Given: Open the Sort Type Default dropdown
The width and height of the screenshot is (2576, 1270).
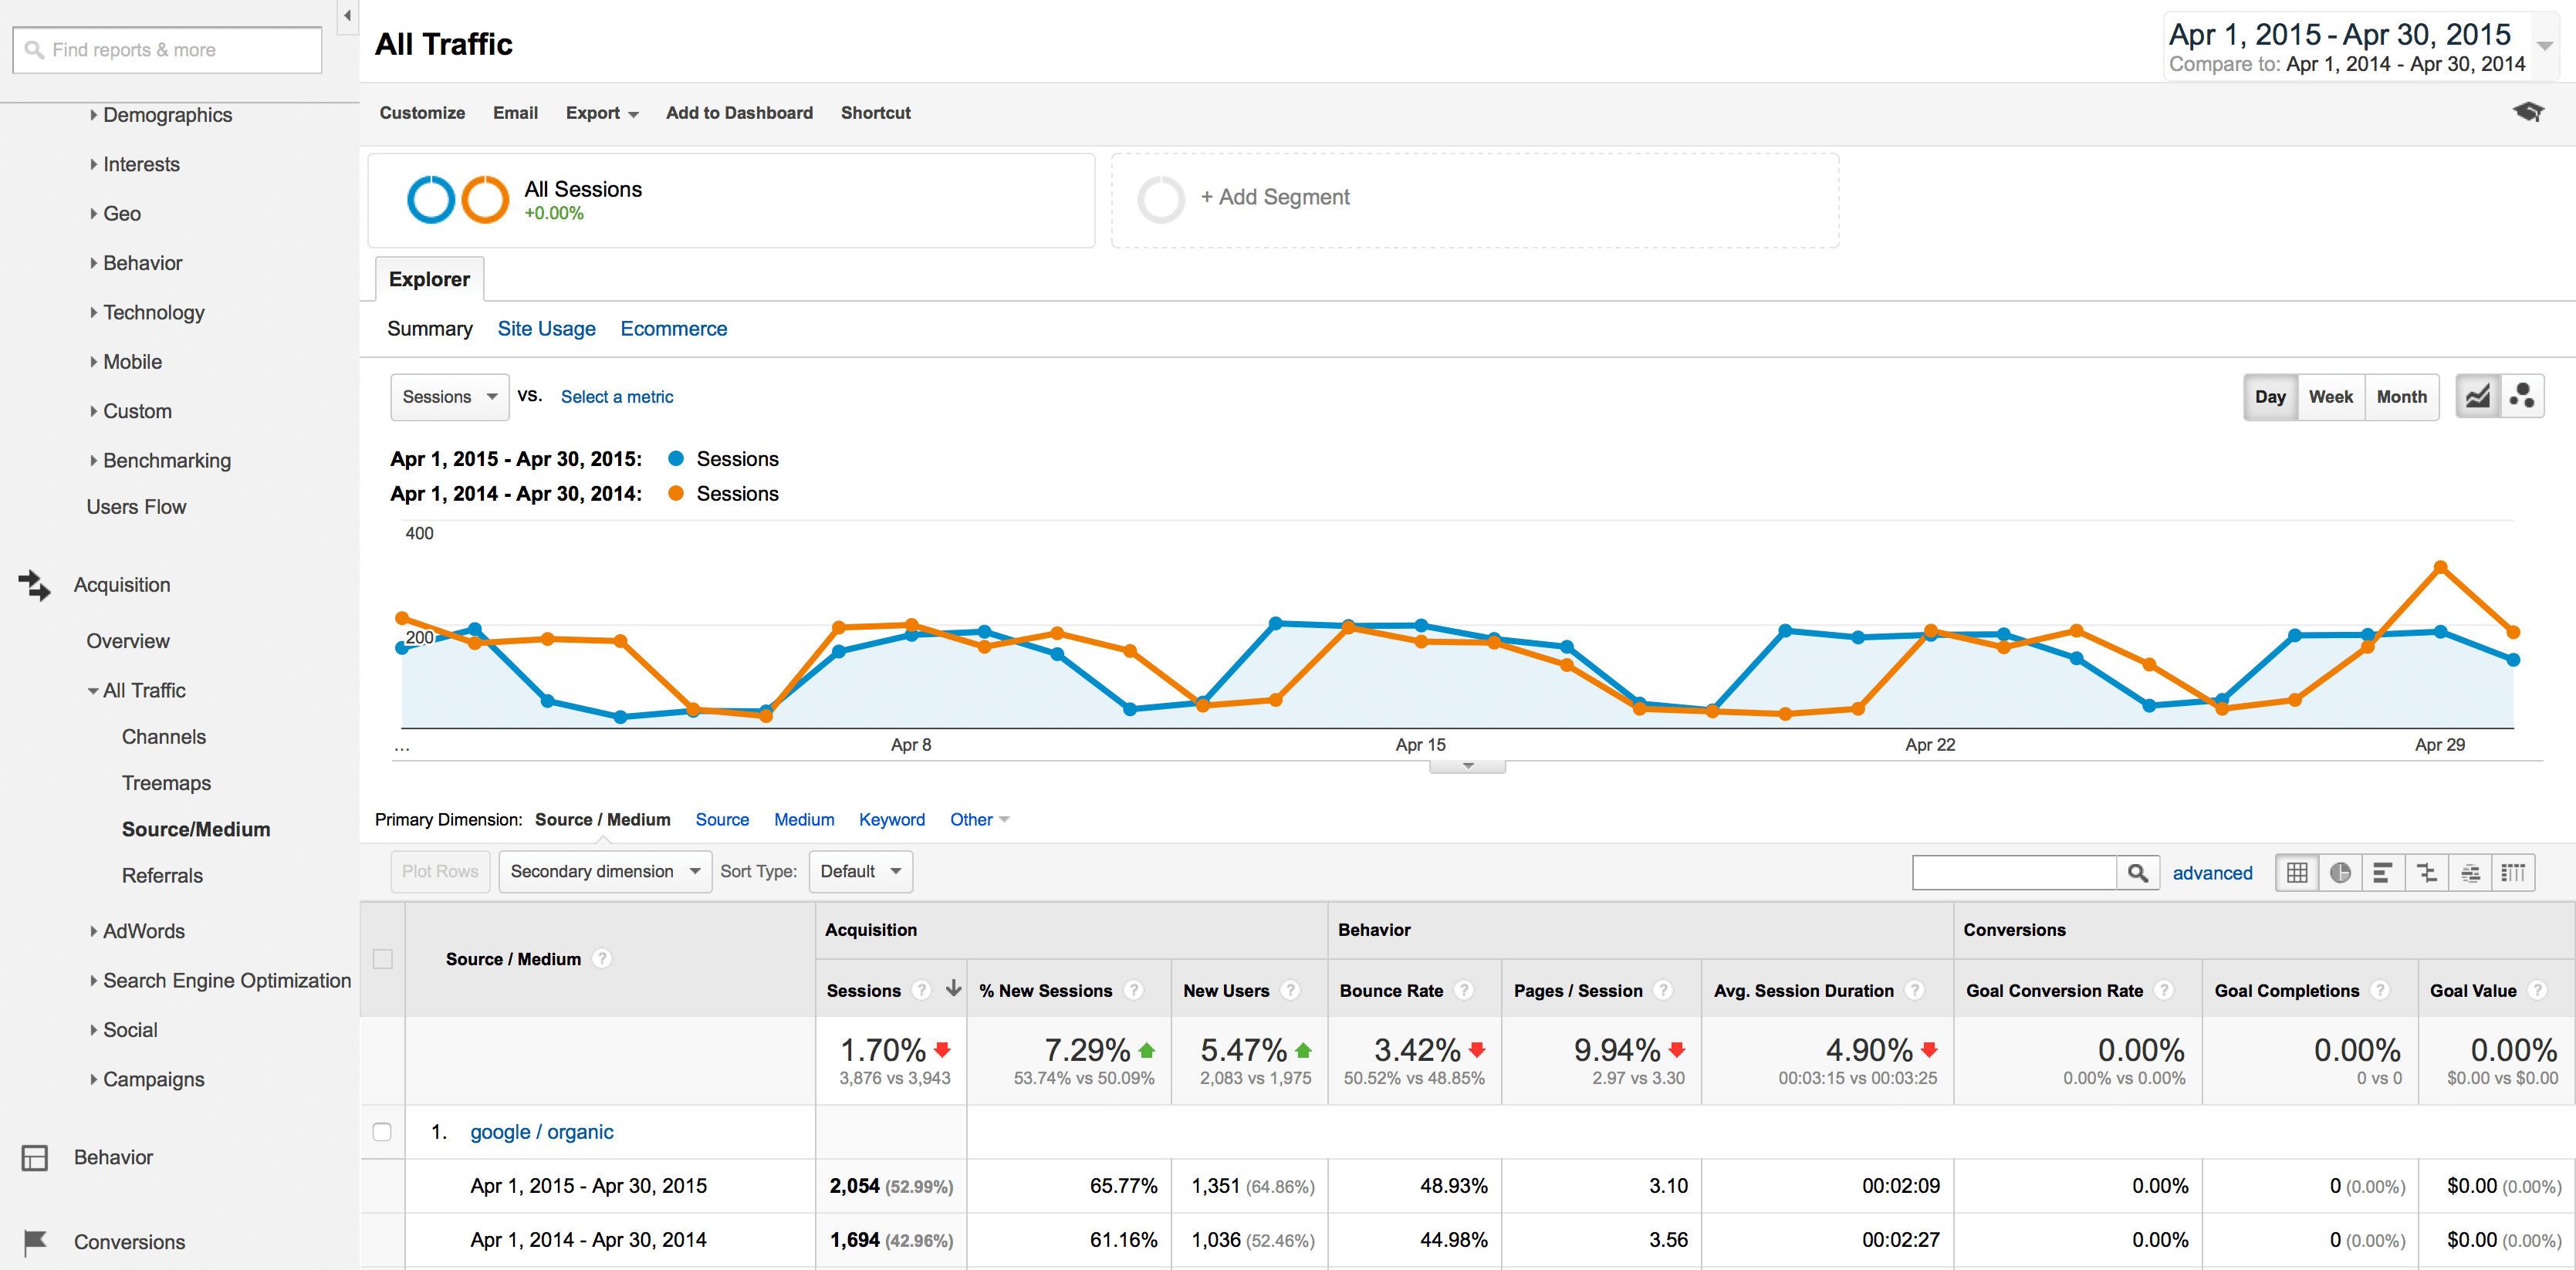Looking at the screenshot, I should click(x=861, y=872).
